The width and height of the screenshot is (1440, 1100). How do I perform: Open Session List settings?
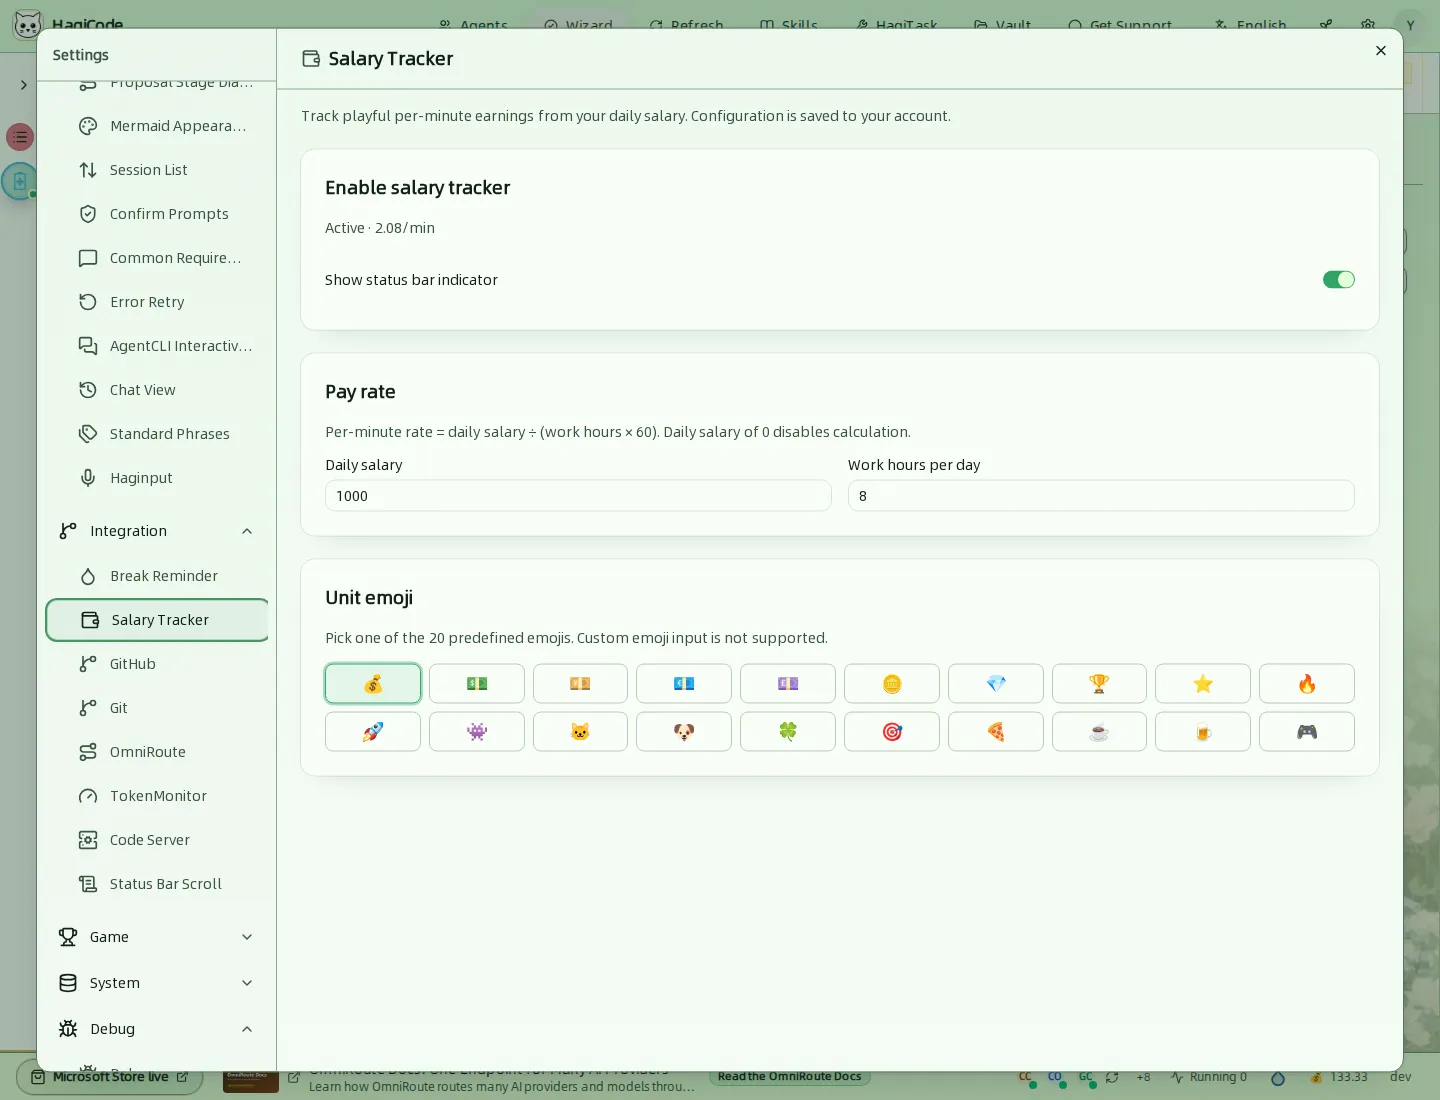[x=157, y=170]
